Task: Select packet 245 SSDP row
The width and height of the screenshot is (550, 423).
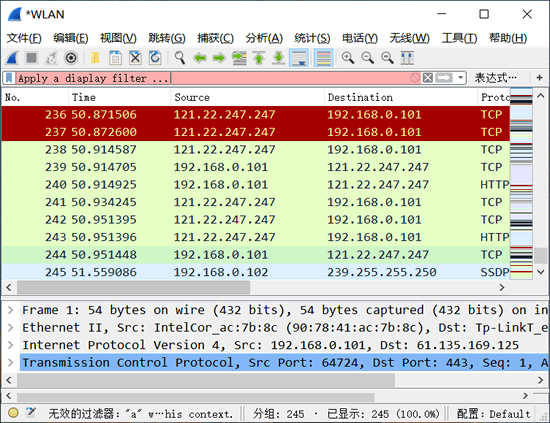Action: 256,273
